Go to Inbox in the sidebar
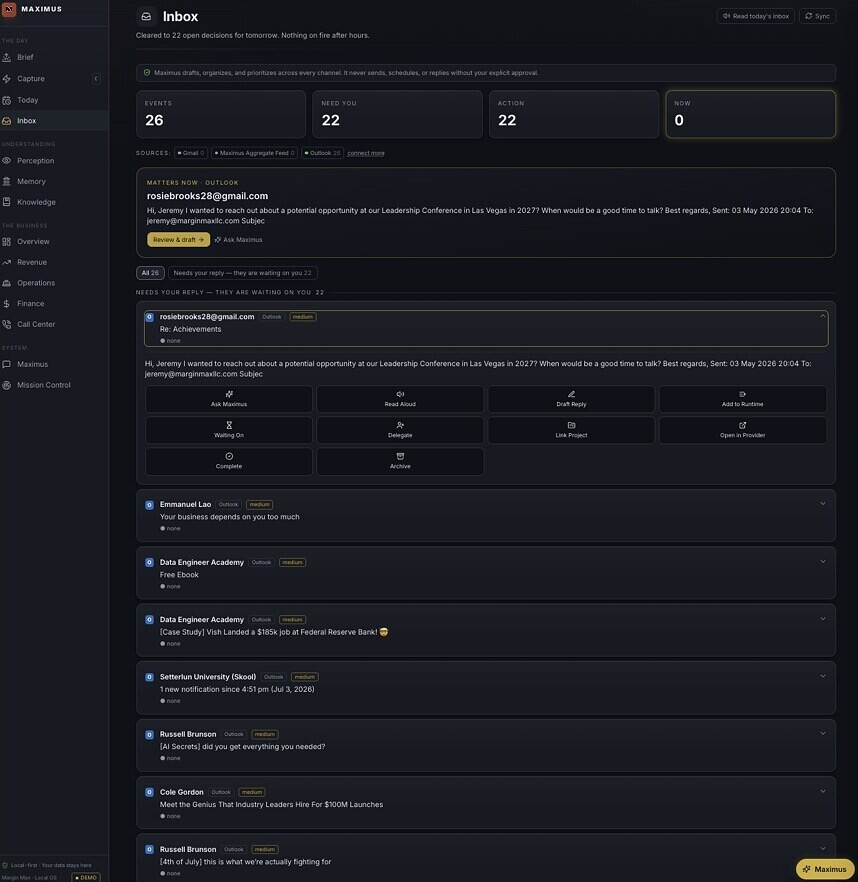The height and width of the screenshot is (882, 858). 54,121
